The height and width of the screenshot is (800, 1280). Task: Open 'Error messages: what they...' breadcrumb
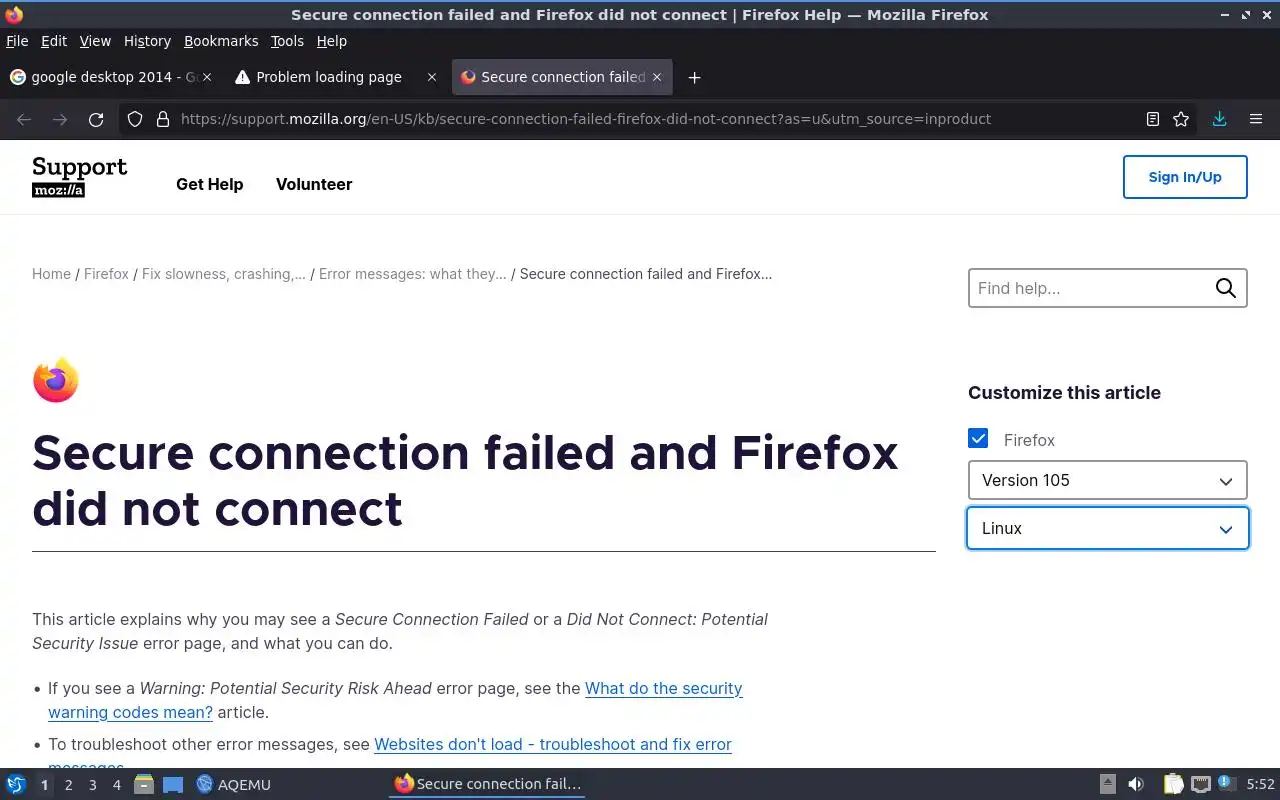pos(413,274)
